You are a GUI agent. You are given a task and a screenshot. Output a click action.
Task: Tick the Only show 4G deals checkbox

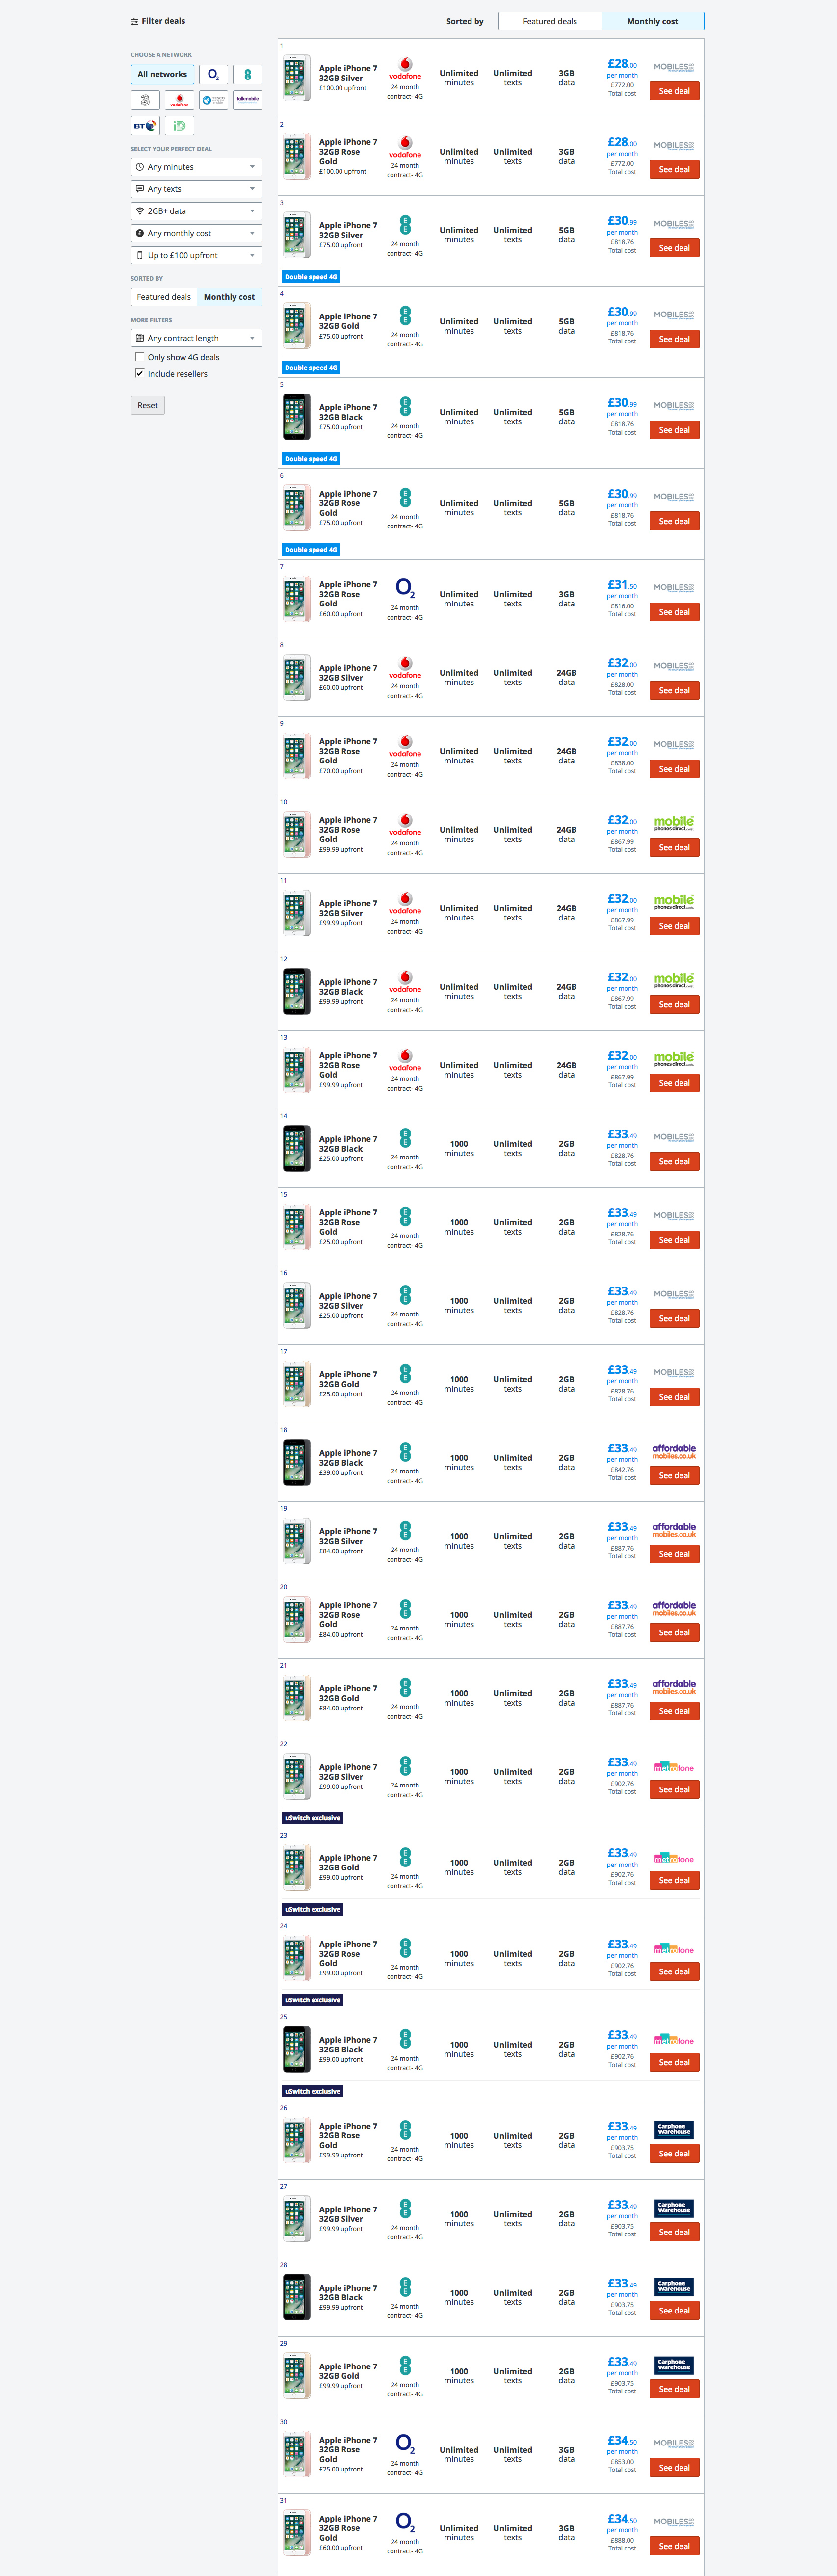pos(140,357)
